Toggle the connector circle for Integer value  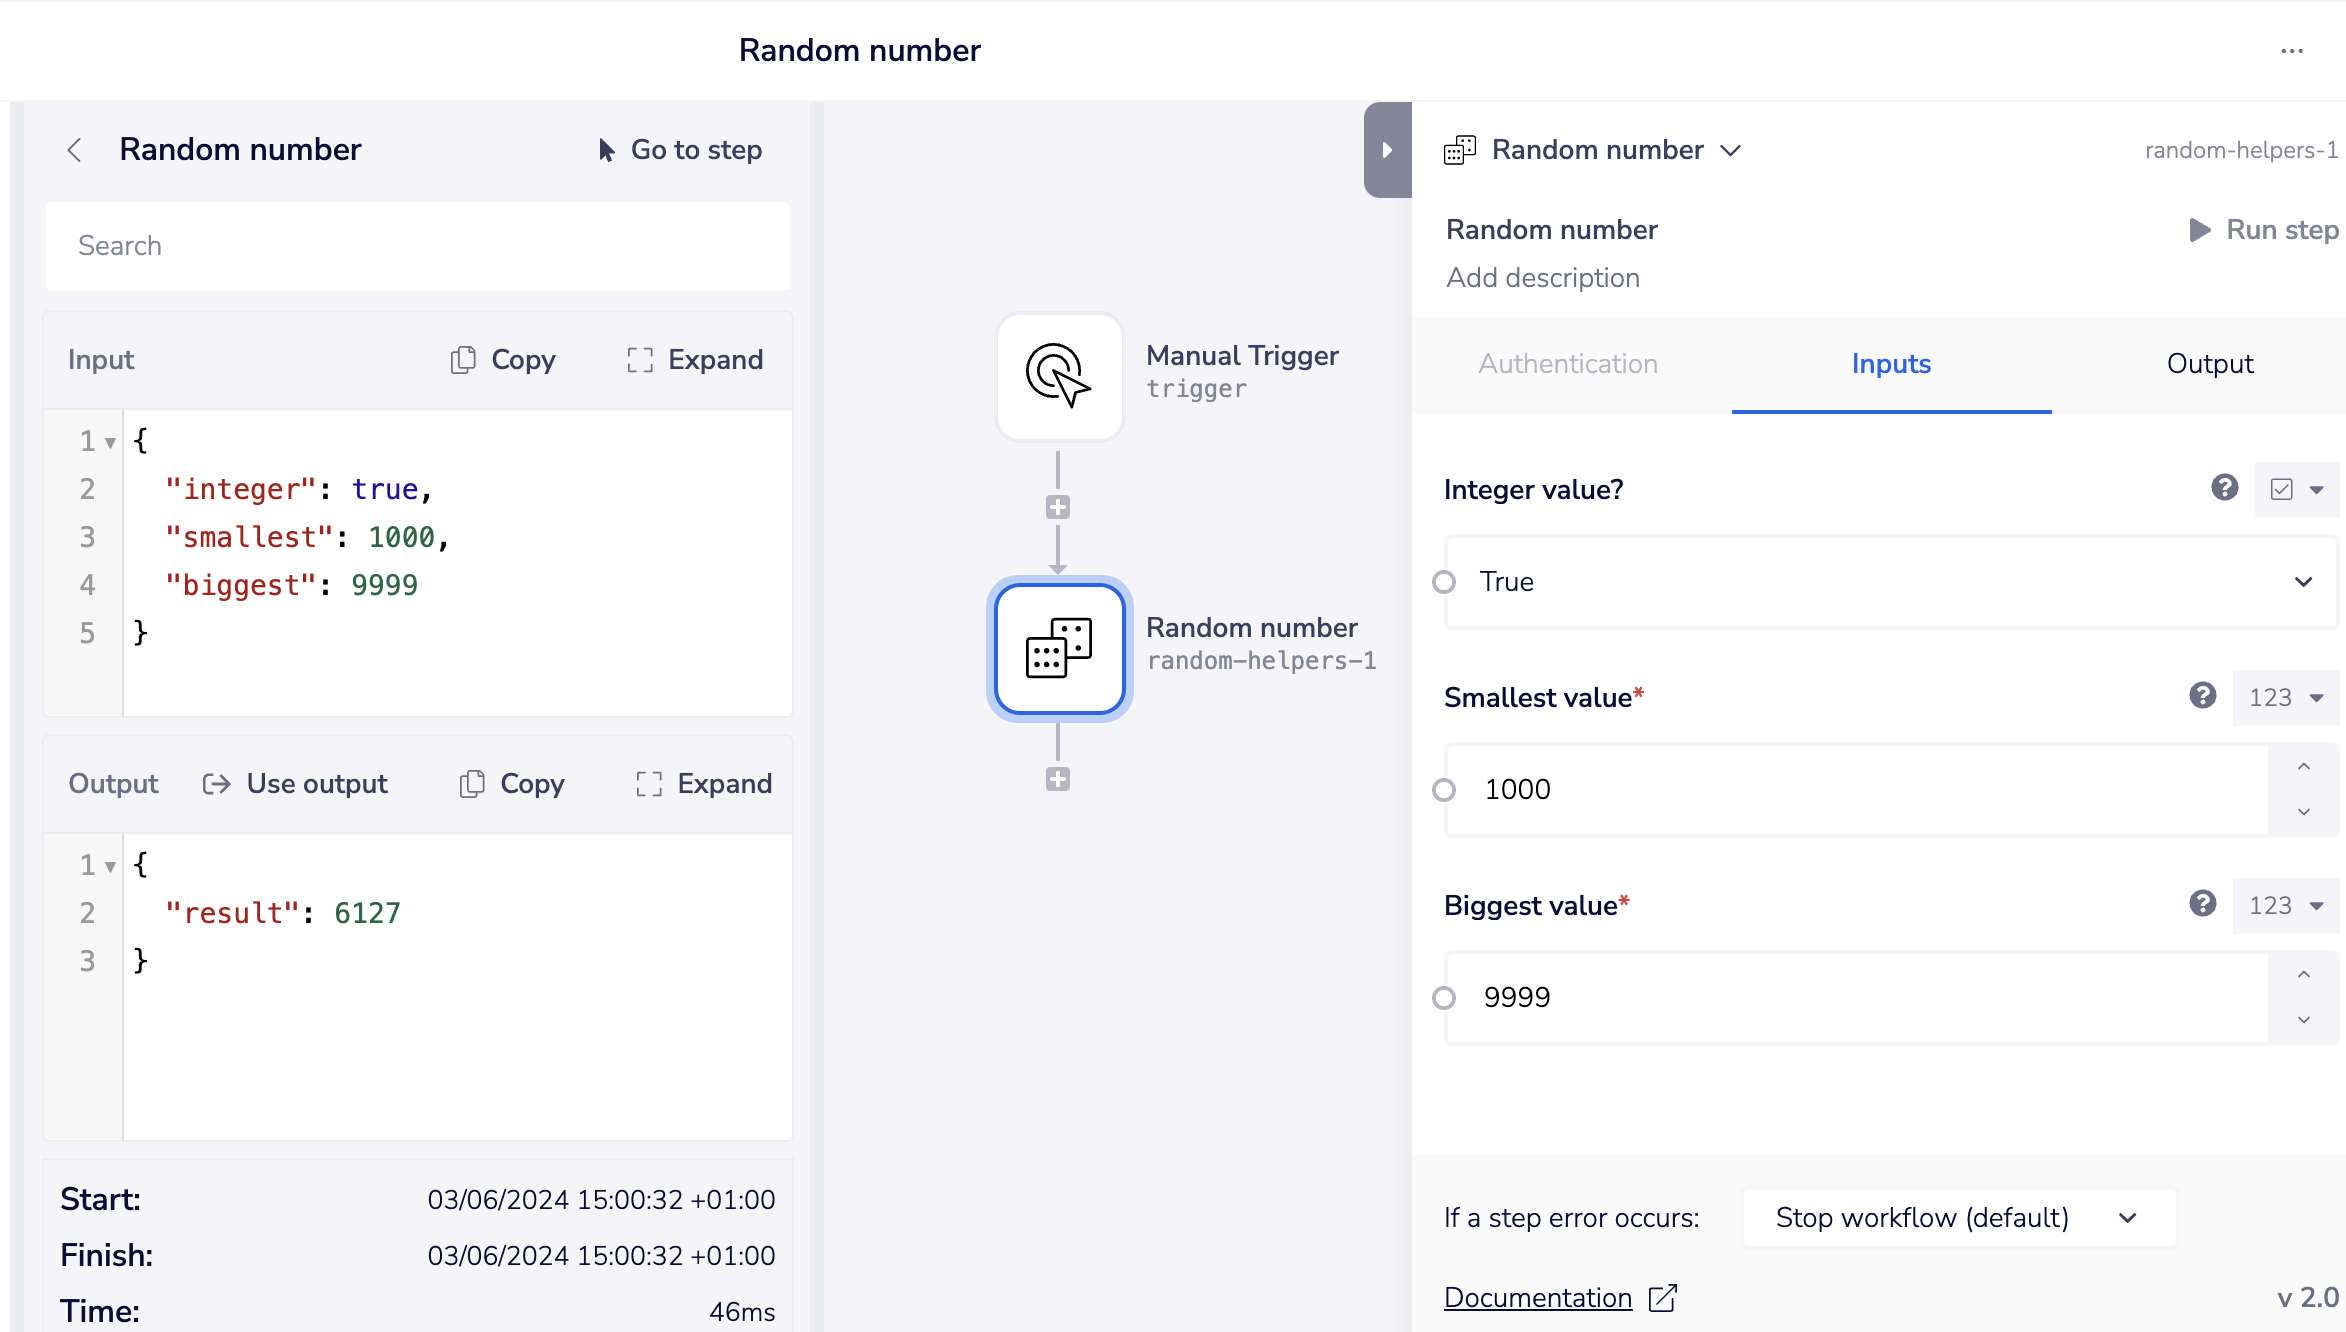pos(1444,582)
